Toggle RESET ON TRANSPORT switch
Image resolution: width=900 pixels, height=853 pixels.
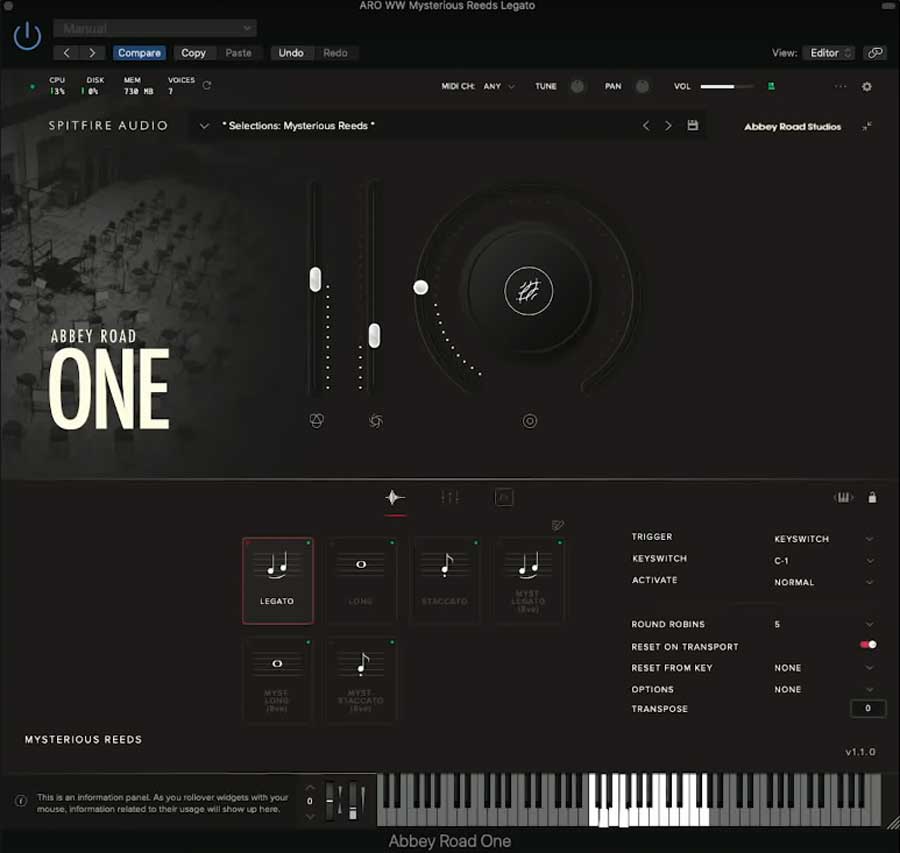(868, 645)
